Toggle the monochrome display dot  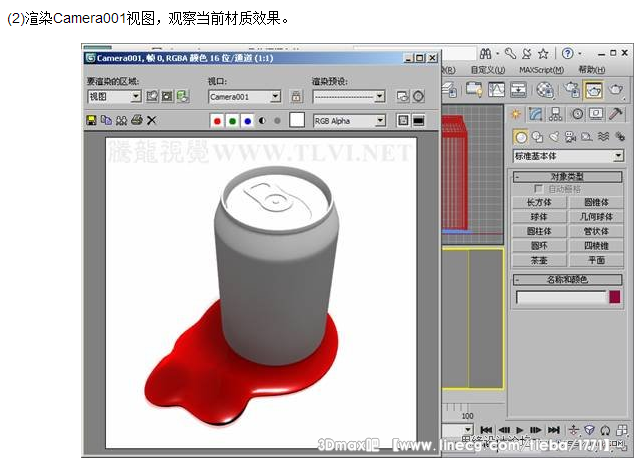coord(277,121)
